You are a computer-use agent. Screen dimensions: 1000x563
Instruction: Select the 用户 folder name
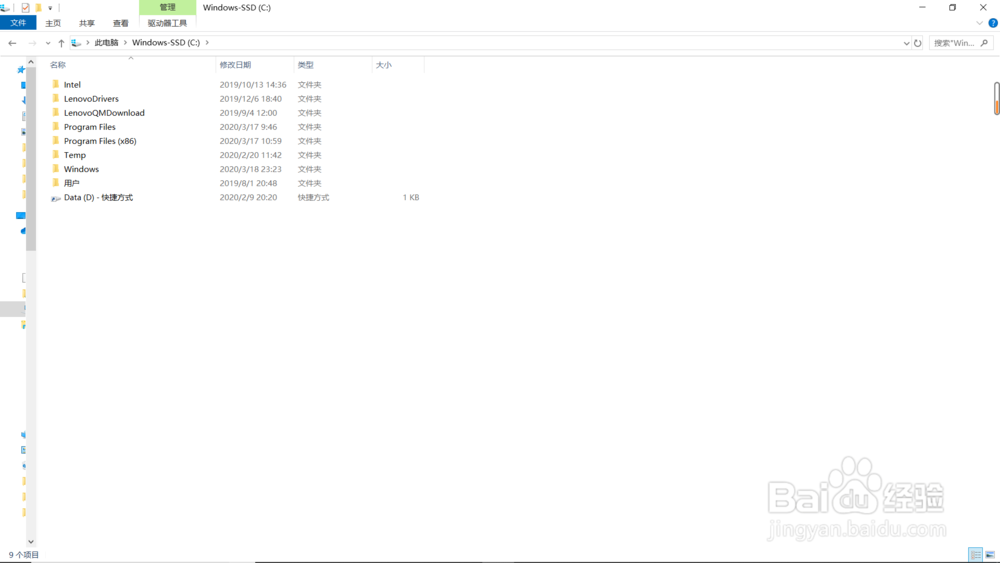coord(71,183)
